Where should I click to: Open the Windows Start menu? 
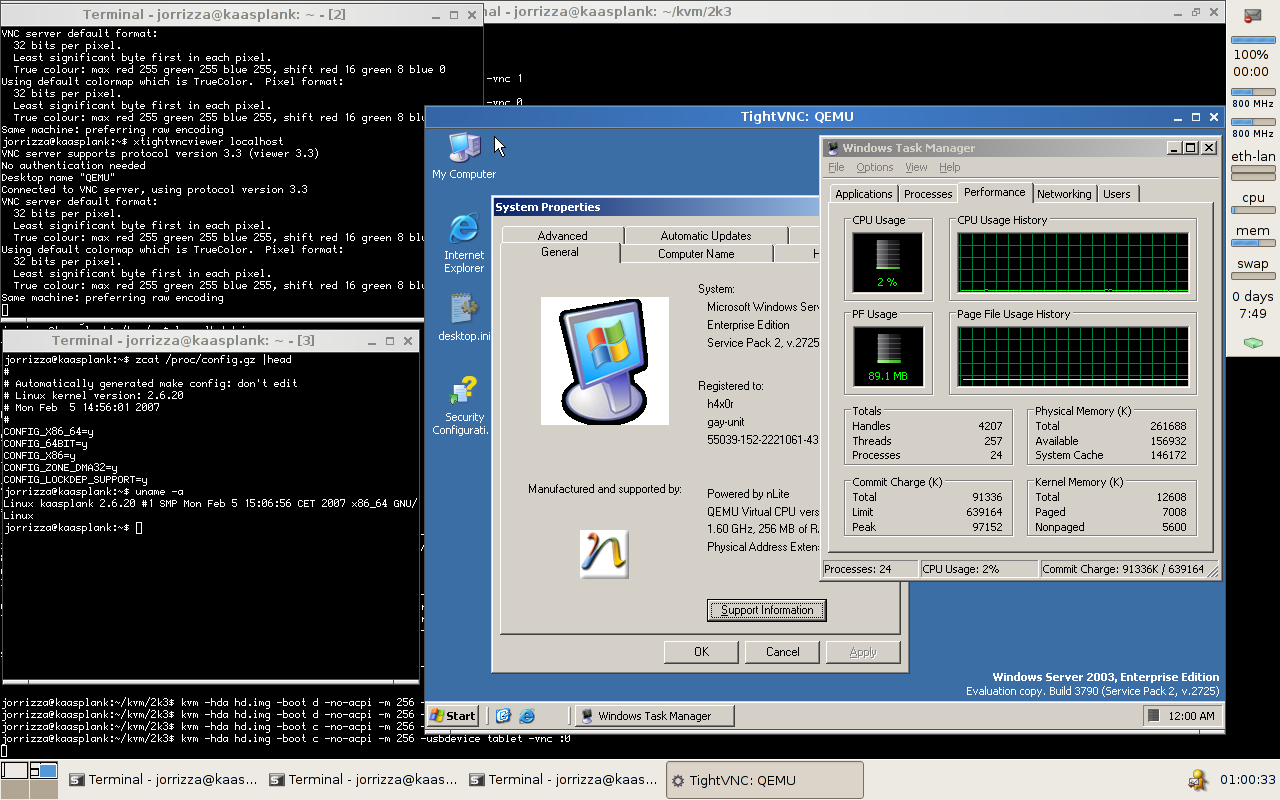(x=453, y=715)
